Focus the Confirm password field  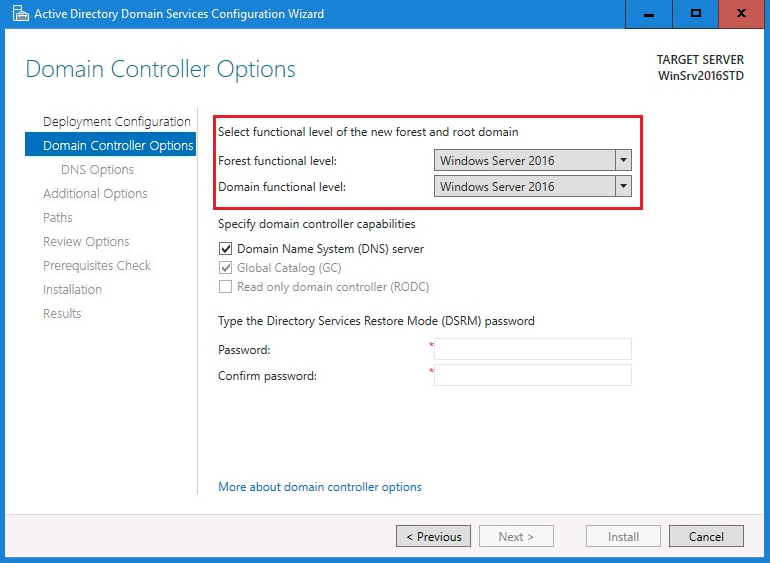(532, 375)
